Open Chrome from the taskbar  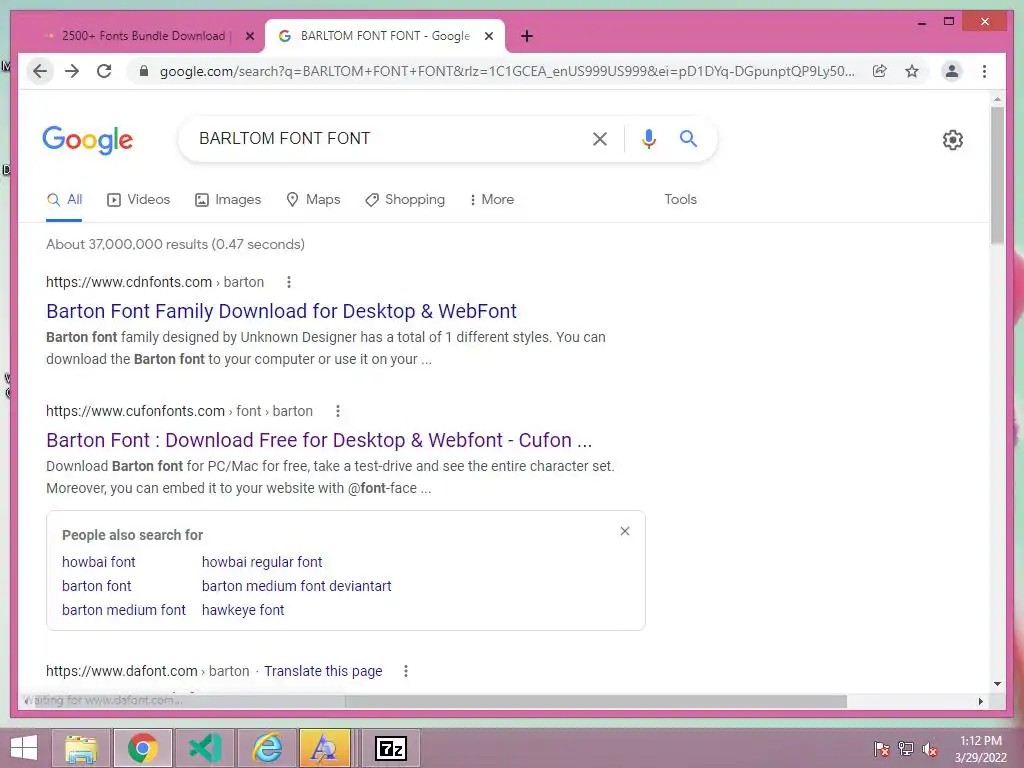(x=142, y=748)
